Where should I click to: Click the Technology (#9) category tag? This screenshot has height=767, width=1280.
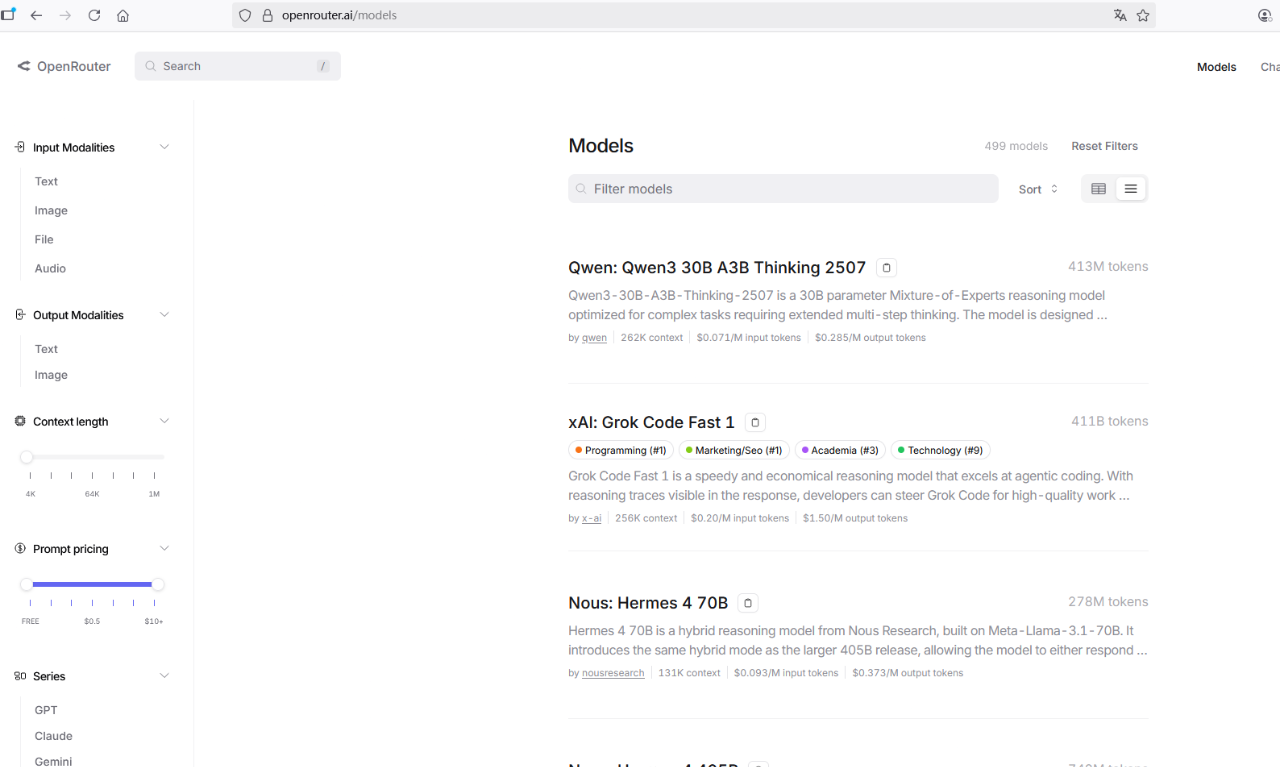pos(939,451)
